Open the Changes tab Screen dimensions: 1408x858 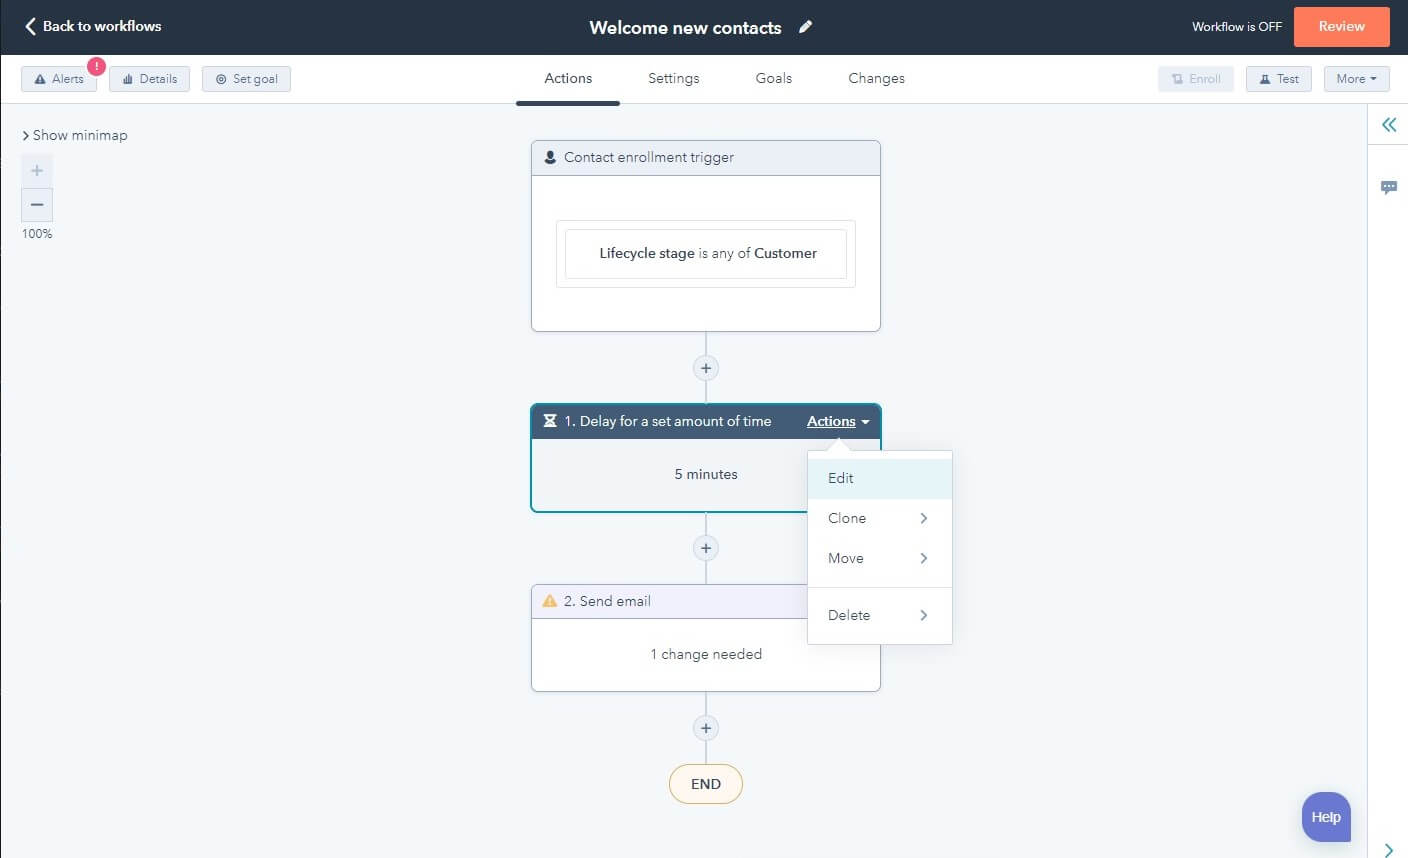(x=875, y=78)
